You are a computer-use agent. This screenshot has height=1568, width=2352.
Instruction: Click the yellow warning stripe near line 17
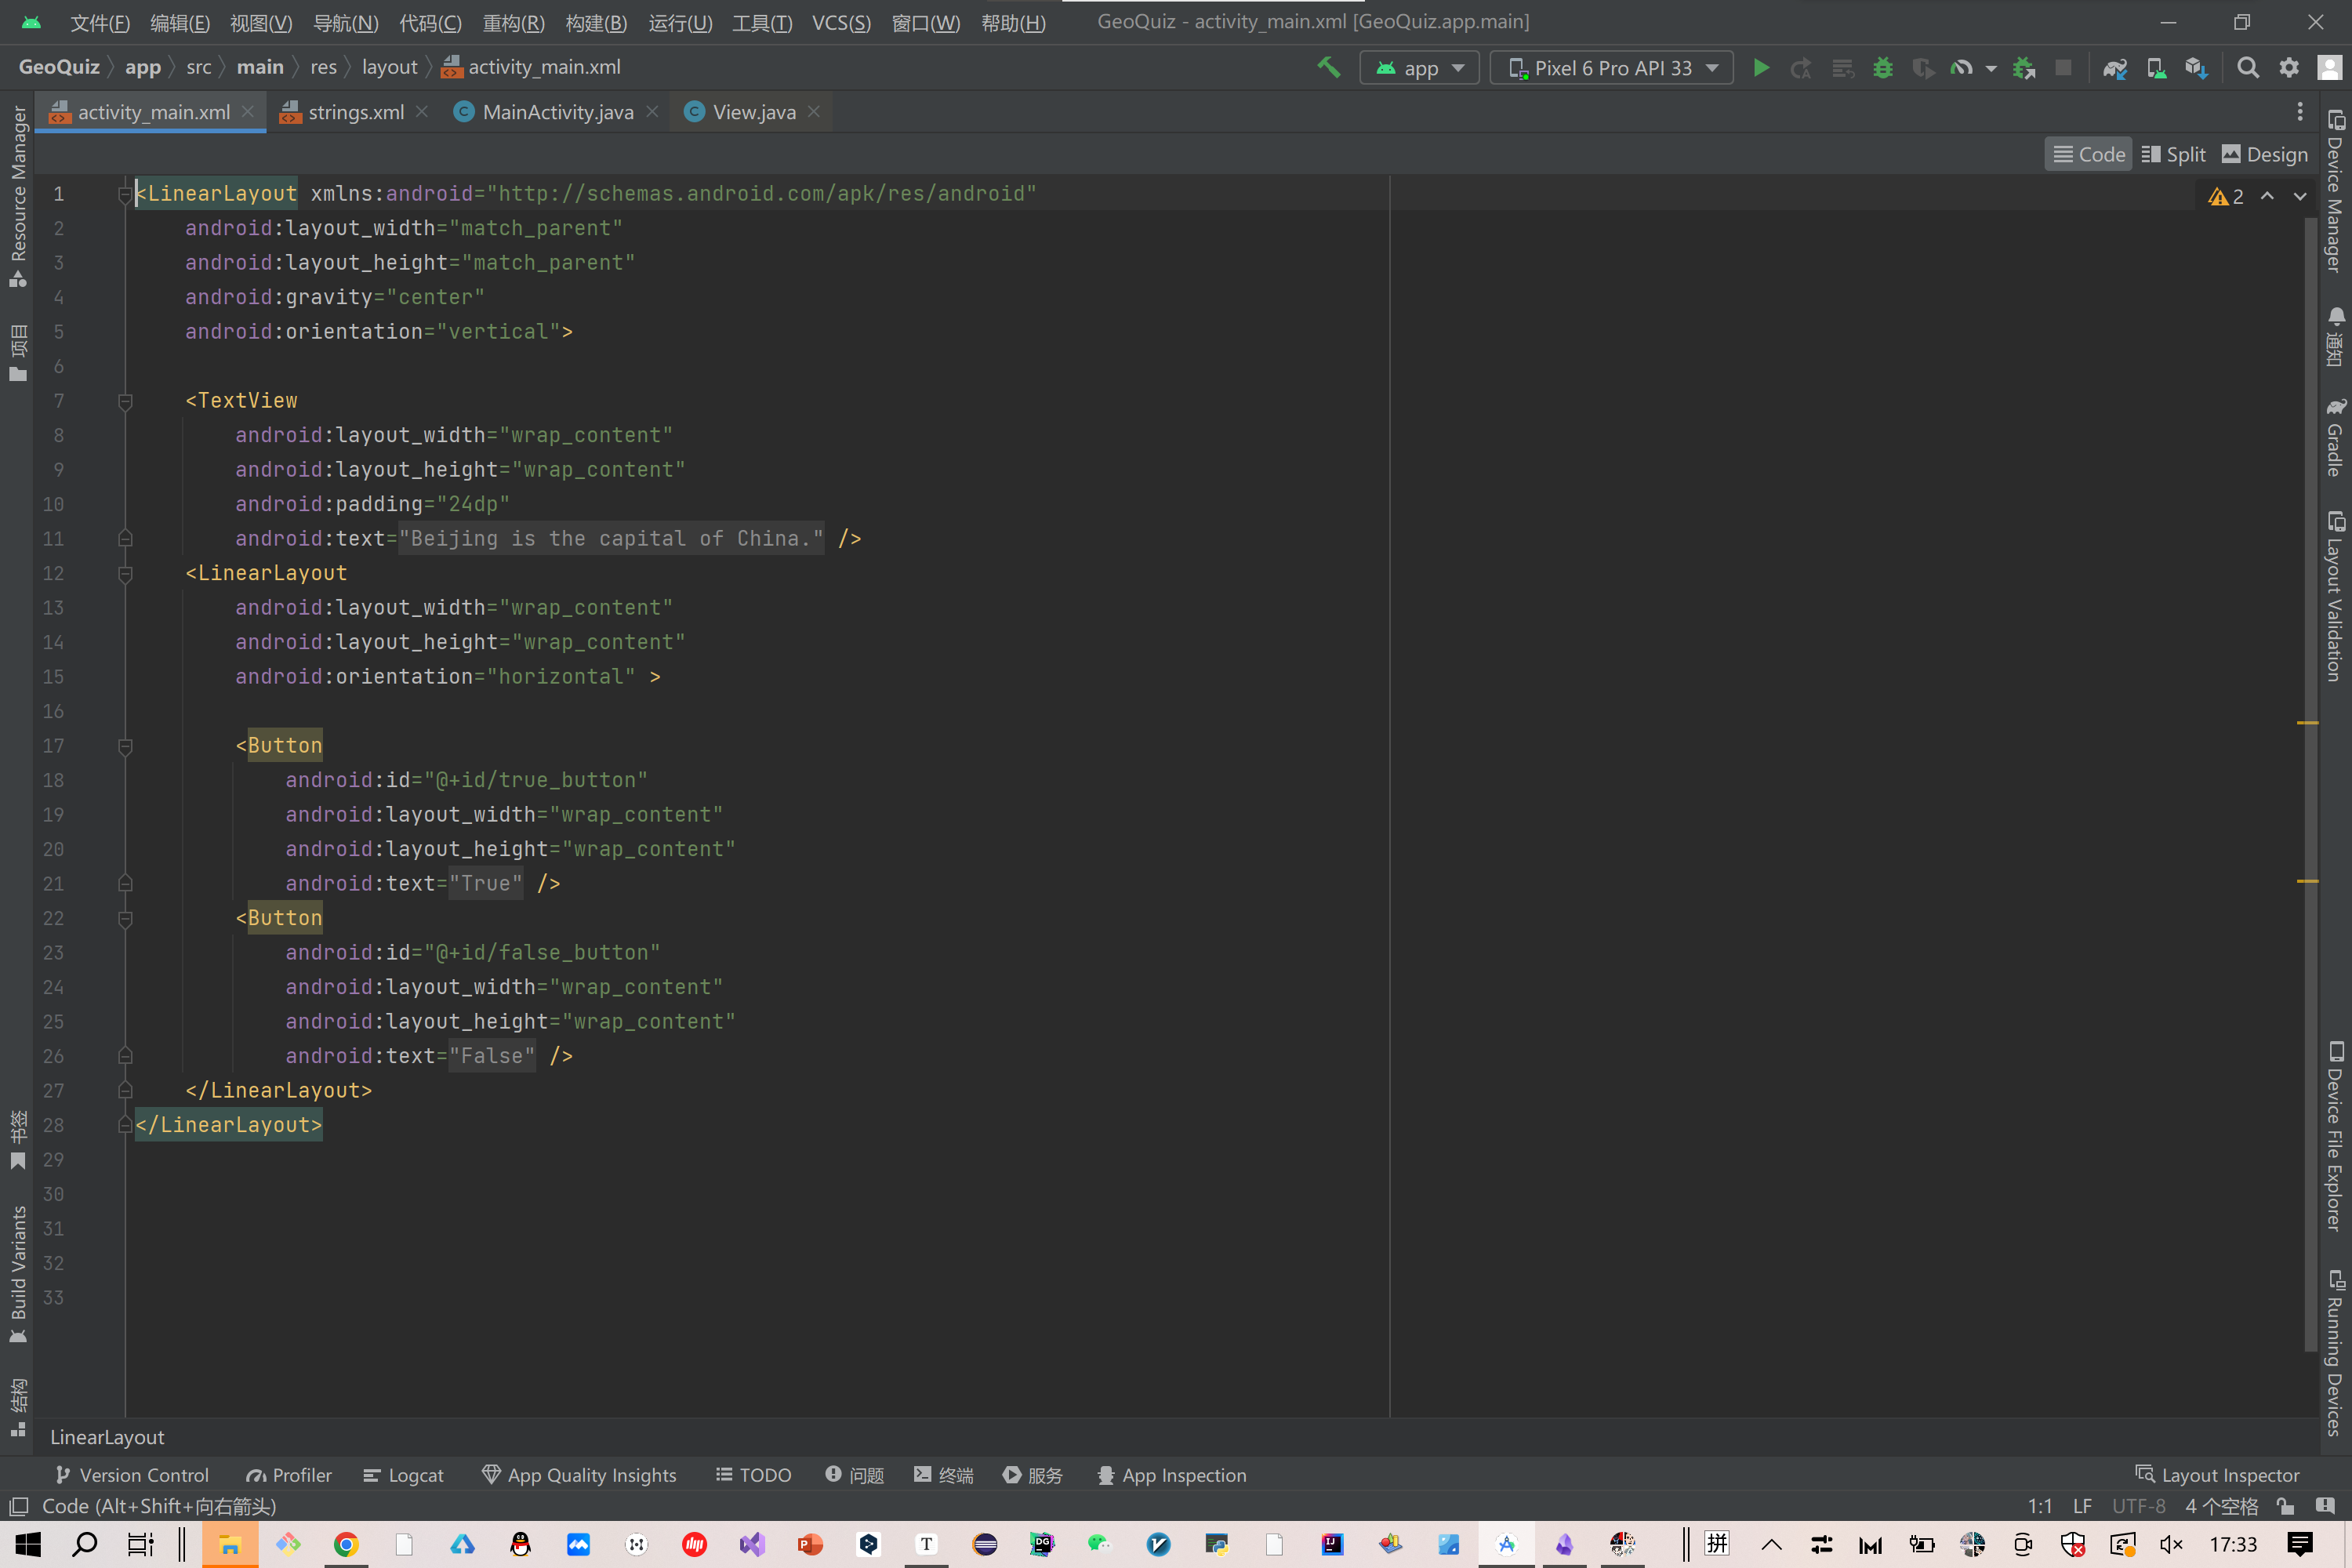2307,722
